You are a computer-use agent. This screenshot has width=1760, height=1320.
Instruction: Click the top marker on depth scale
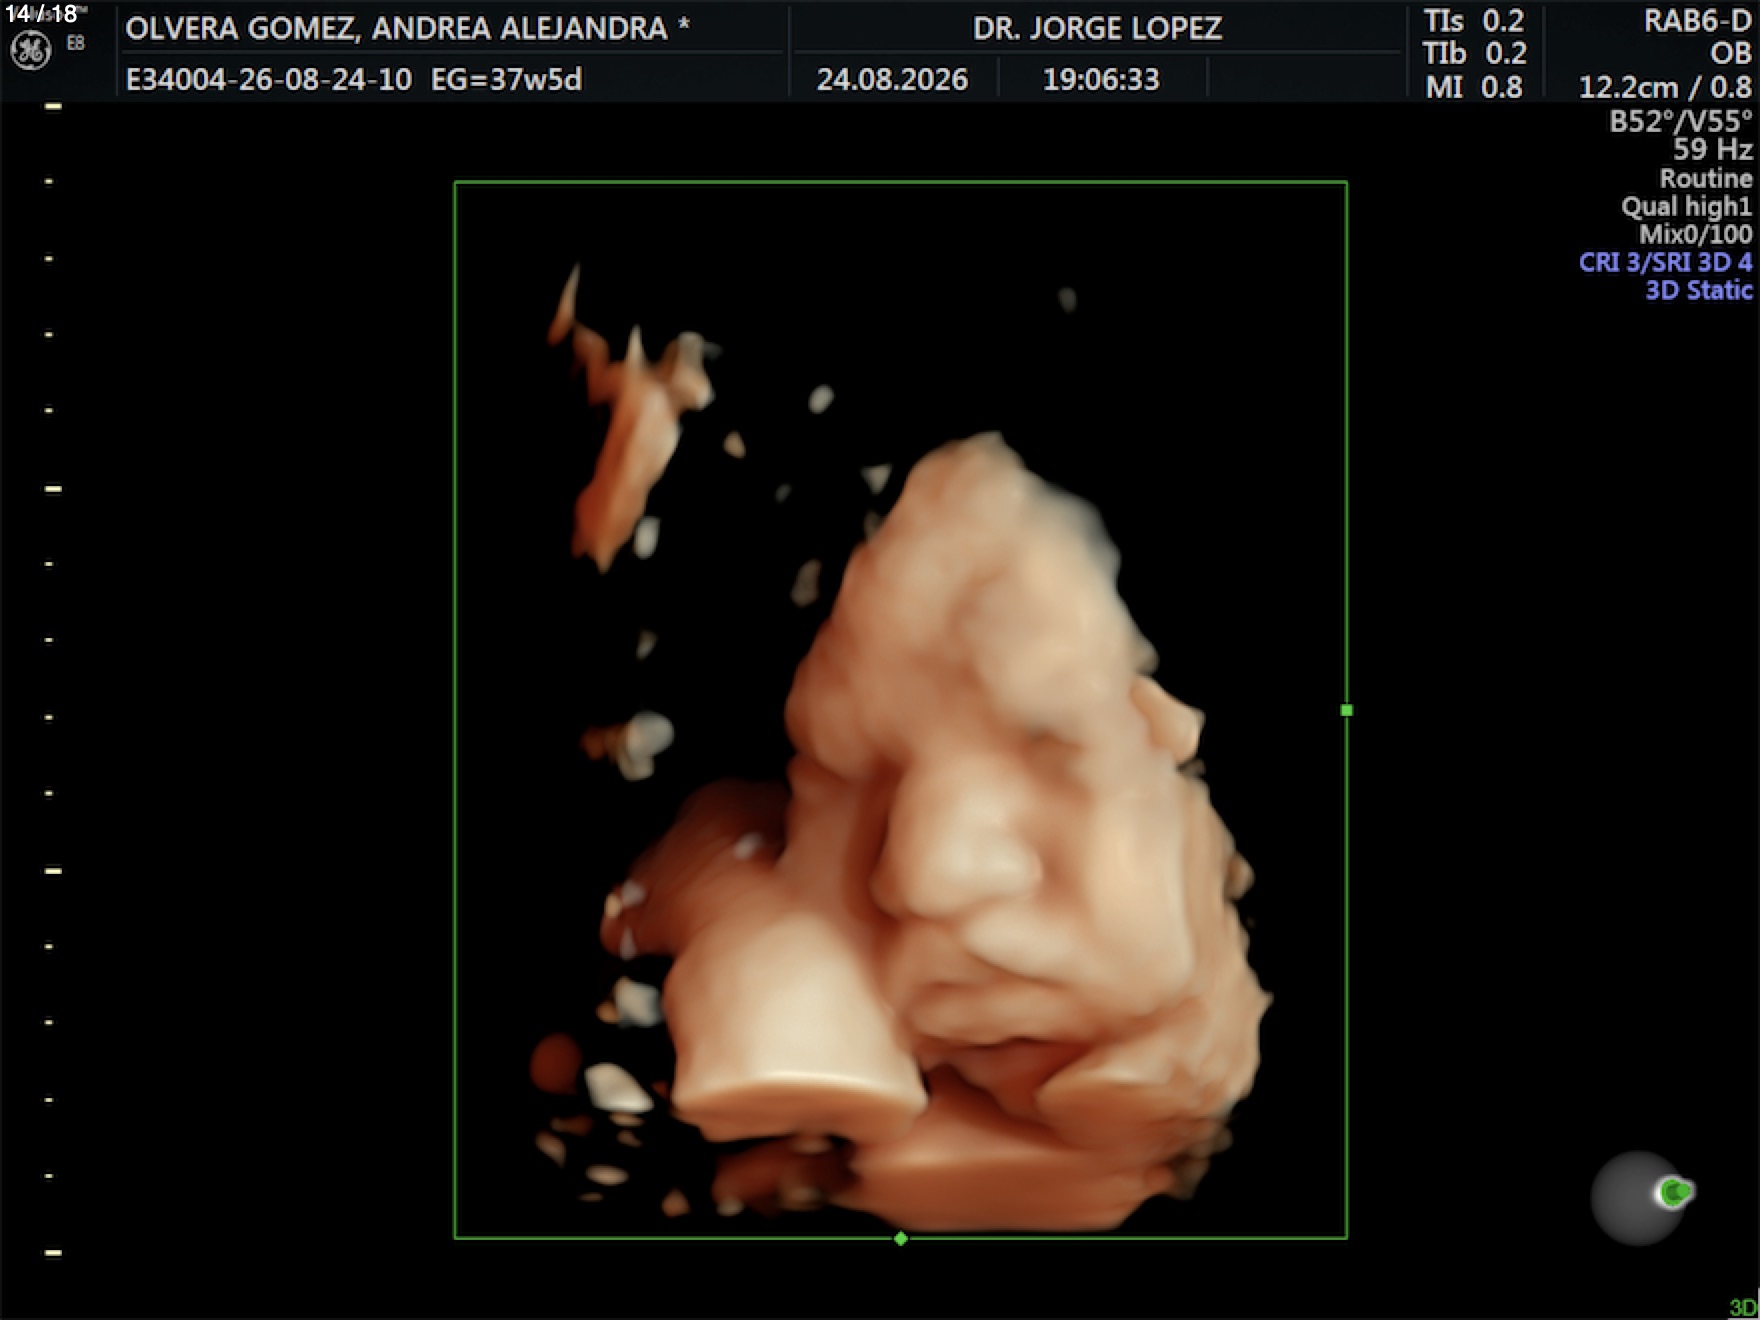[53, 106]
